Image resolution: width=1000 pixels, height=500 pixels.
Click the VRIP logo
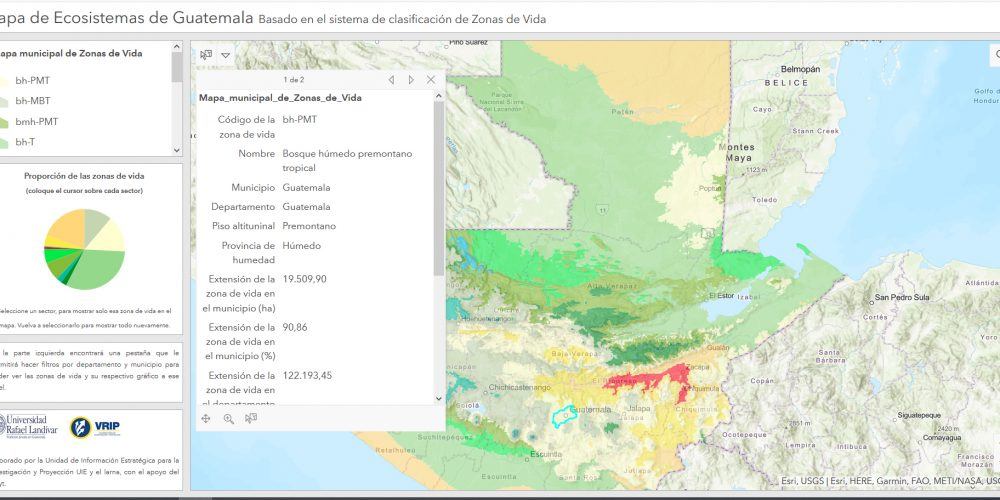pyautogui.click(x=95, y=427)
